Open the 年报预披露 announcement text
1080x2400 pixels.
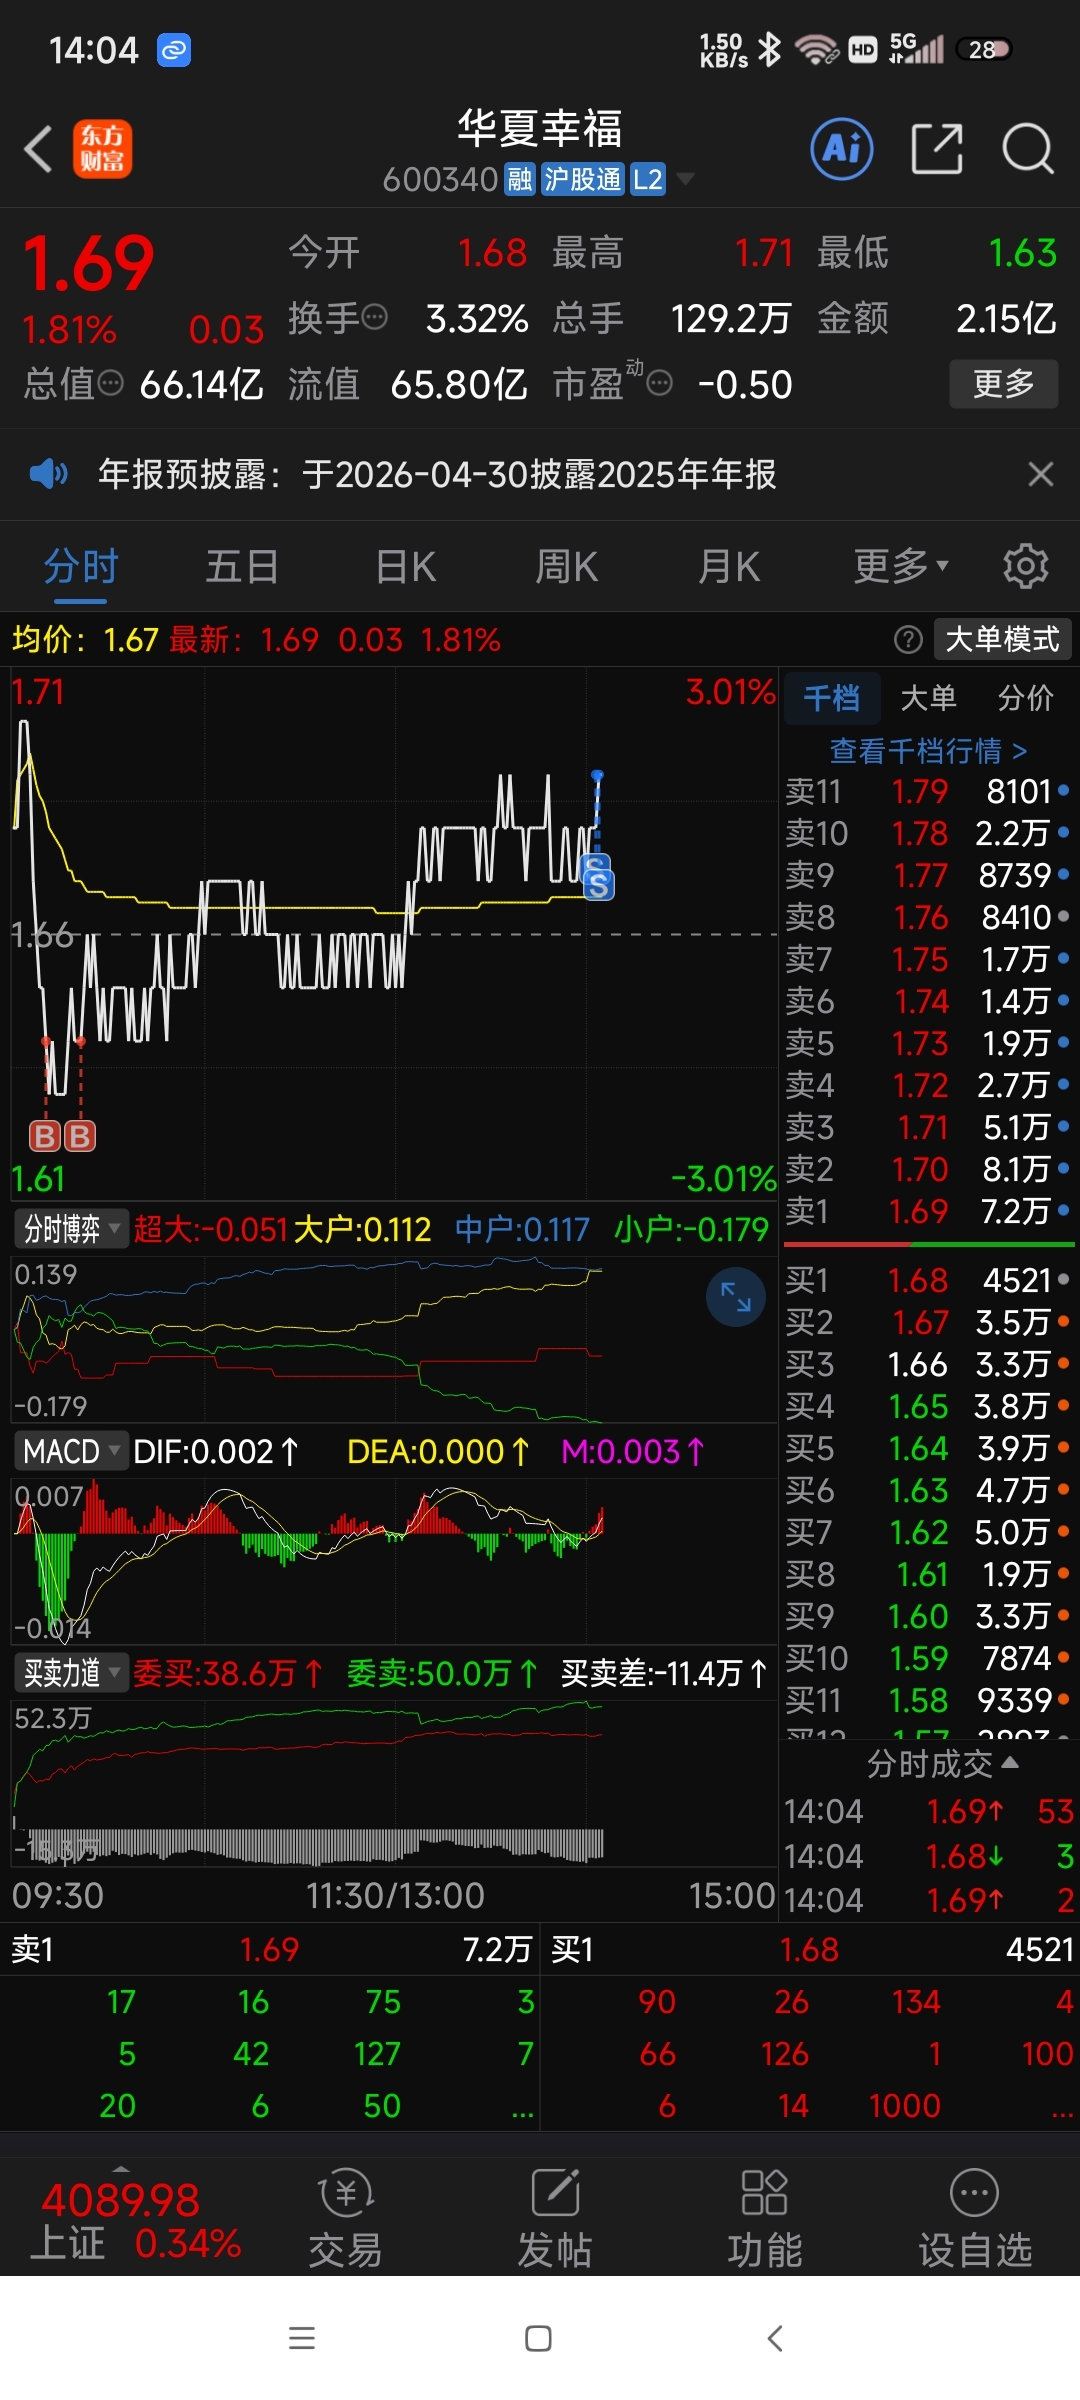(x=437, y=474)
